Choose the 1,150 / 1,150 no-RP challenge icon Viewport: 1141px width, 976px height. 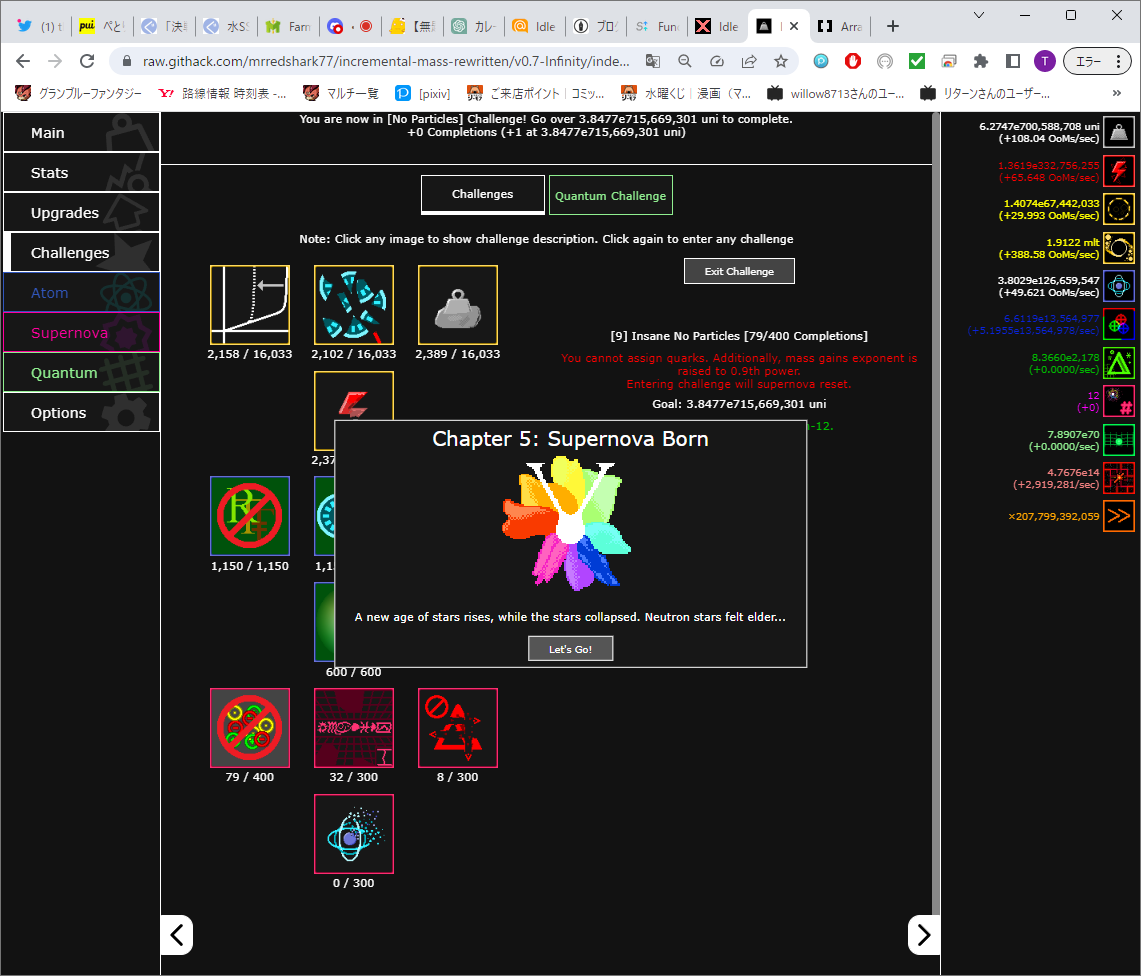[x=250, y=516]
